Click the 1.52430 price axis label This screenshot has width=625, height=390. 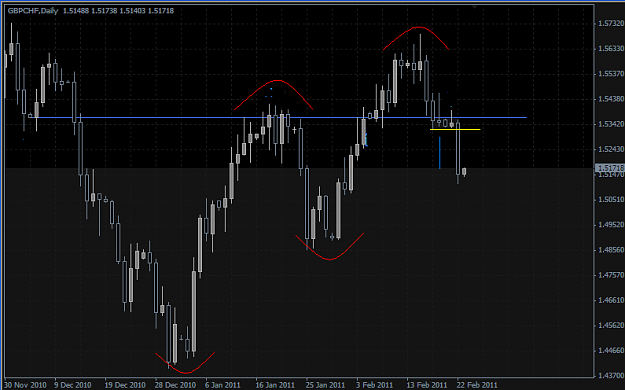(611, 149)
